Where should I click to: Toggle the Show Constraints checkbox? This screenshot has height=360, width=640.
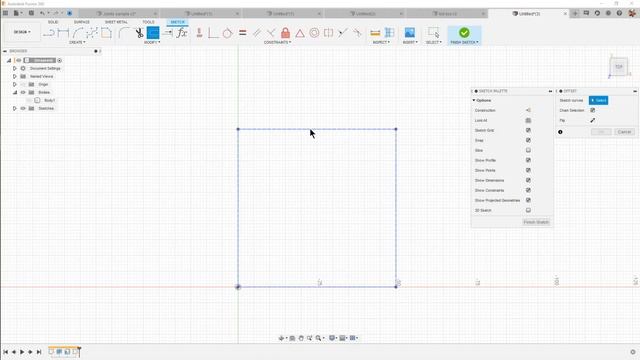coord(528,190)
